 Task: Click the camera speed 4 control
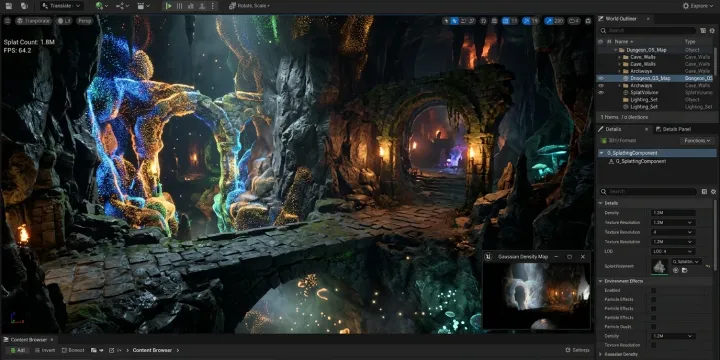click(574, 21)
